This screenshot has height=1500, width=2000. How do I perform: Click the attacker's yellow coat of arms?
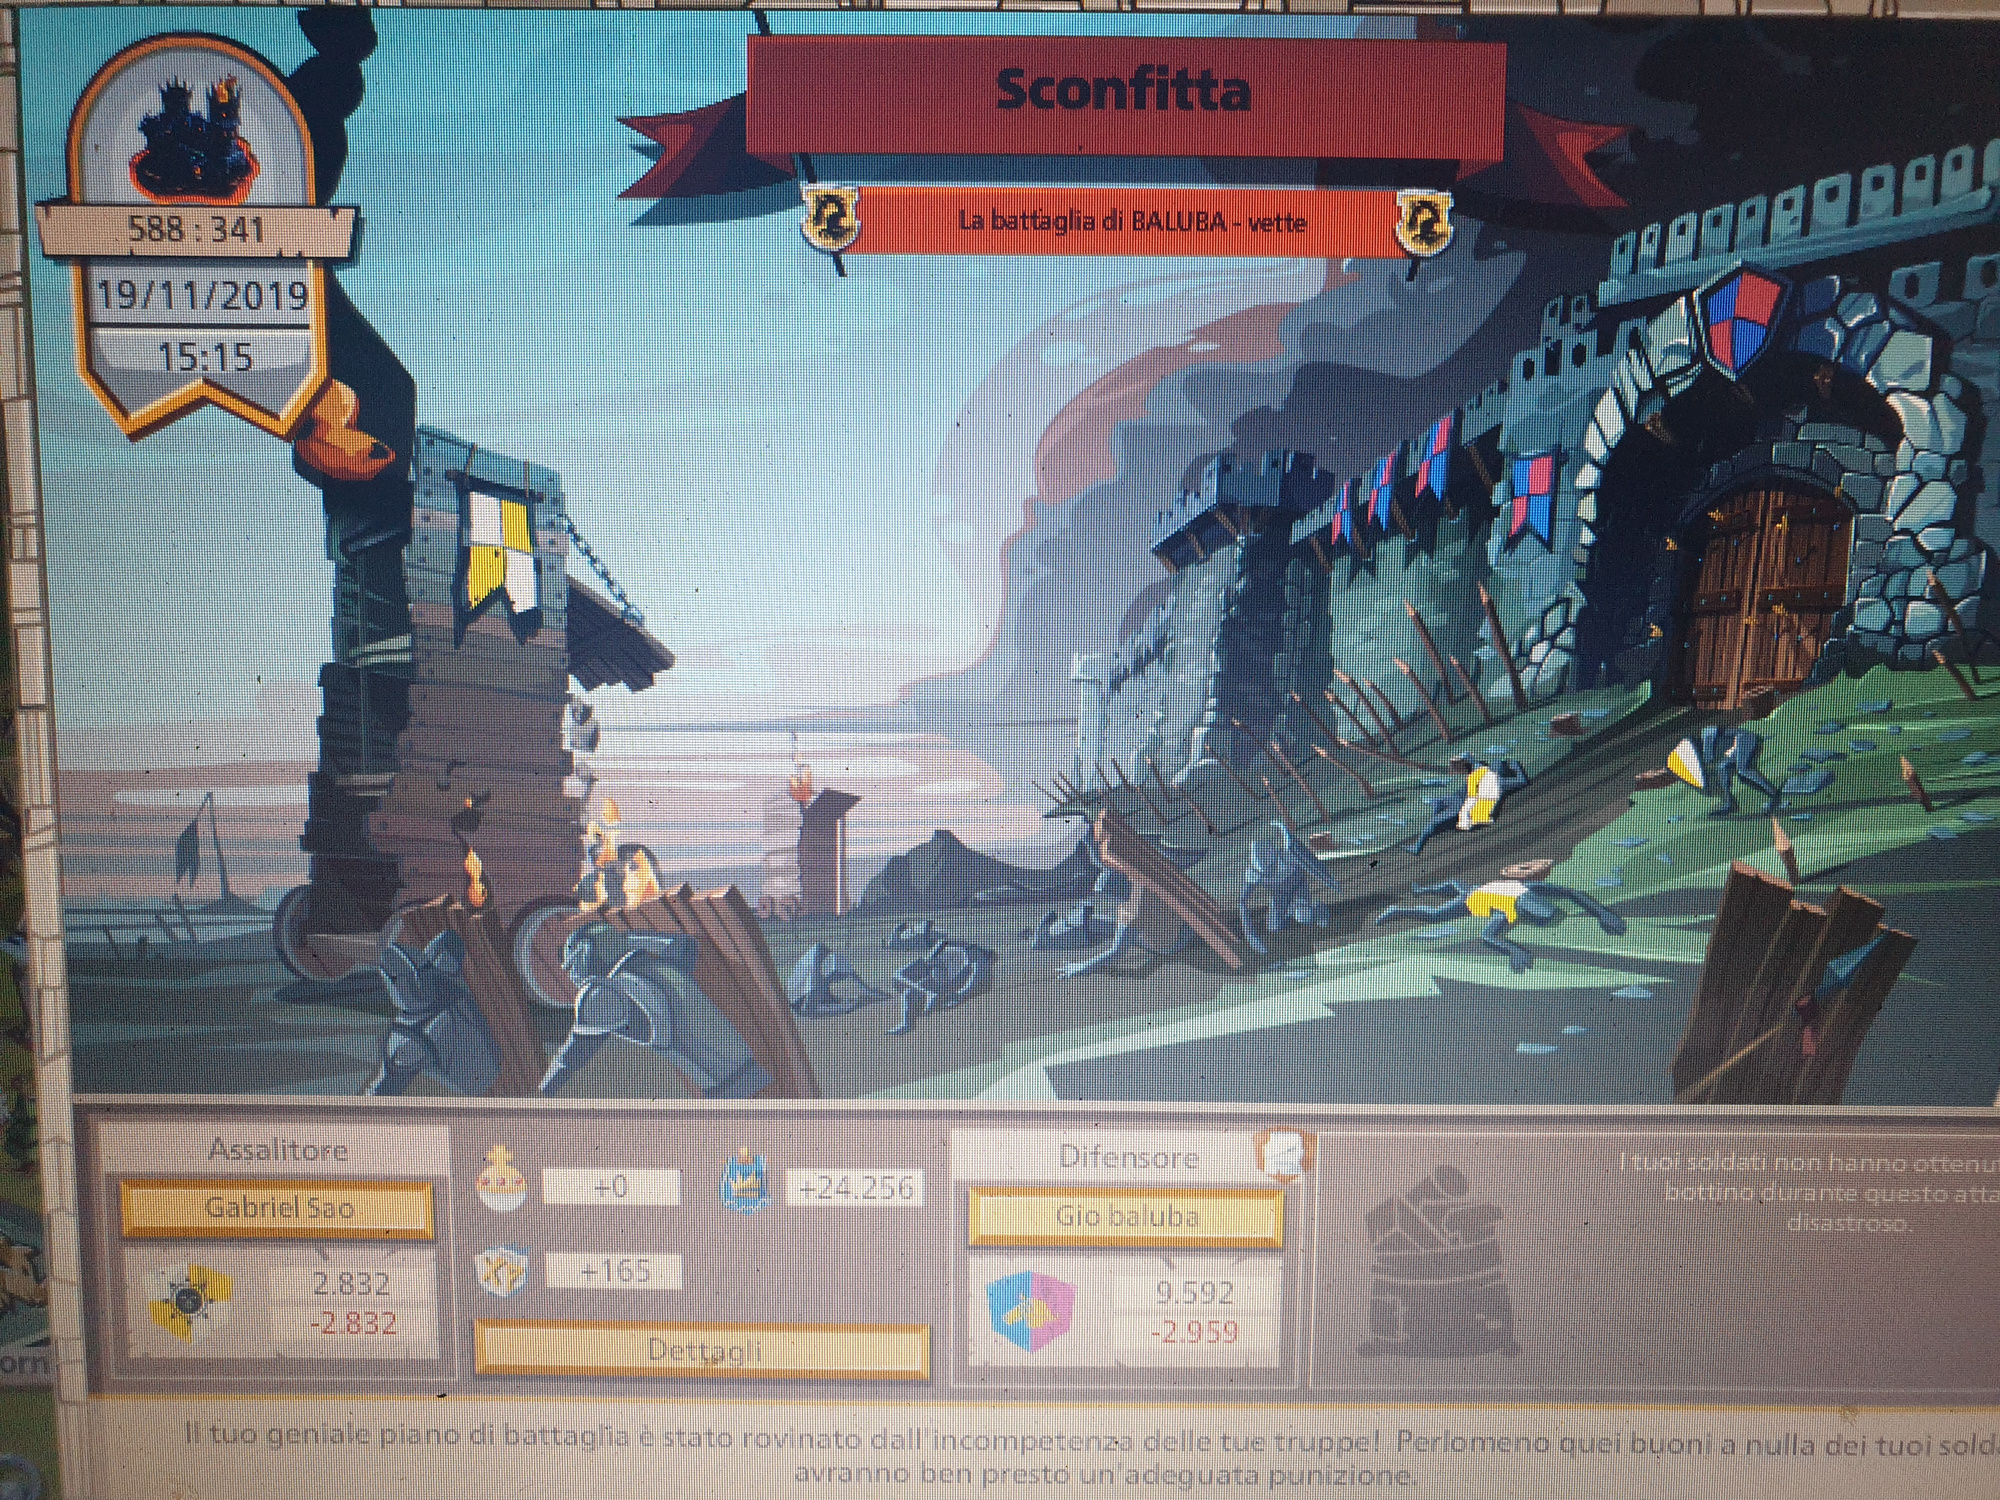click(x=190, y=1301)
